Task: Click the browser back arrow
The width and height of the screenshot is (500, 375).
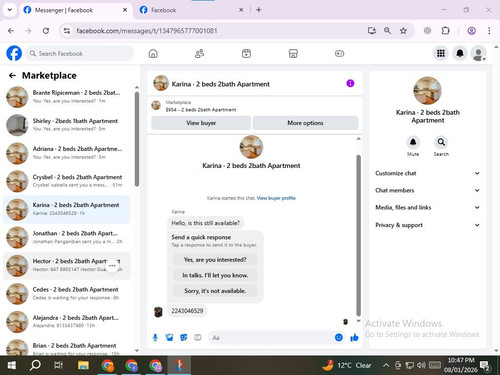Action: [11, 31]
